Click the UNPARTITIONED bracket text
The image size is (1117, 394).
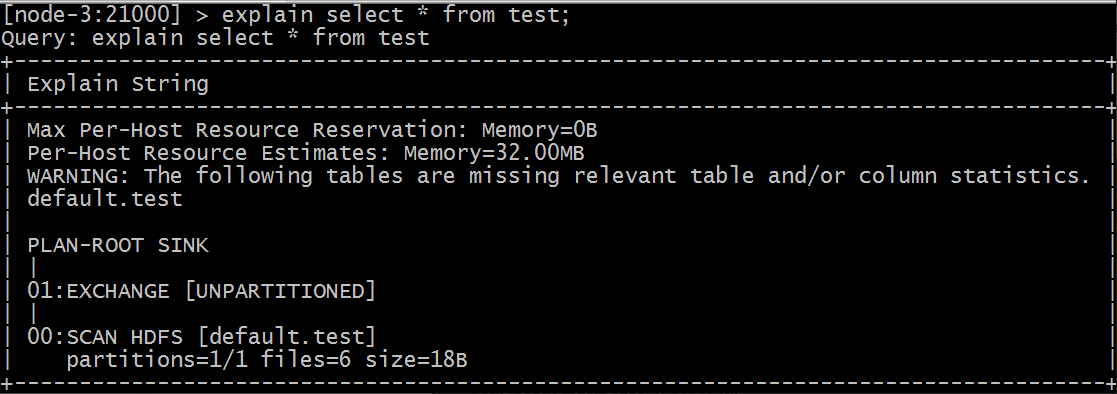pyautogui.click(x=280, y=291)
